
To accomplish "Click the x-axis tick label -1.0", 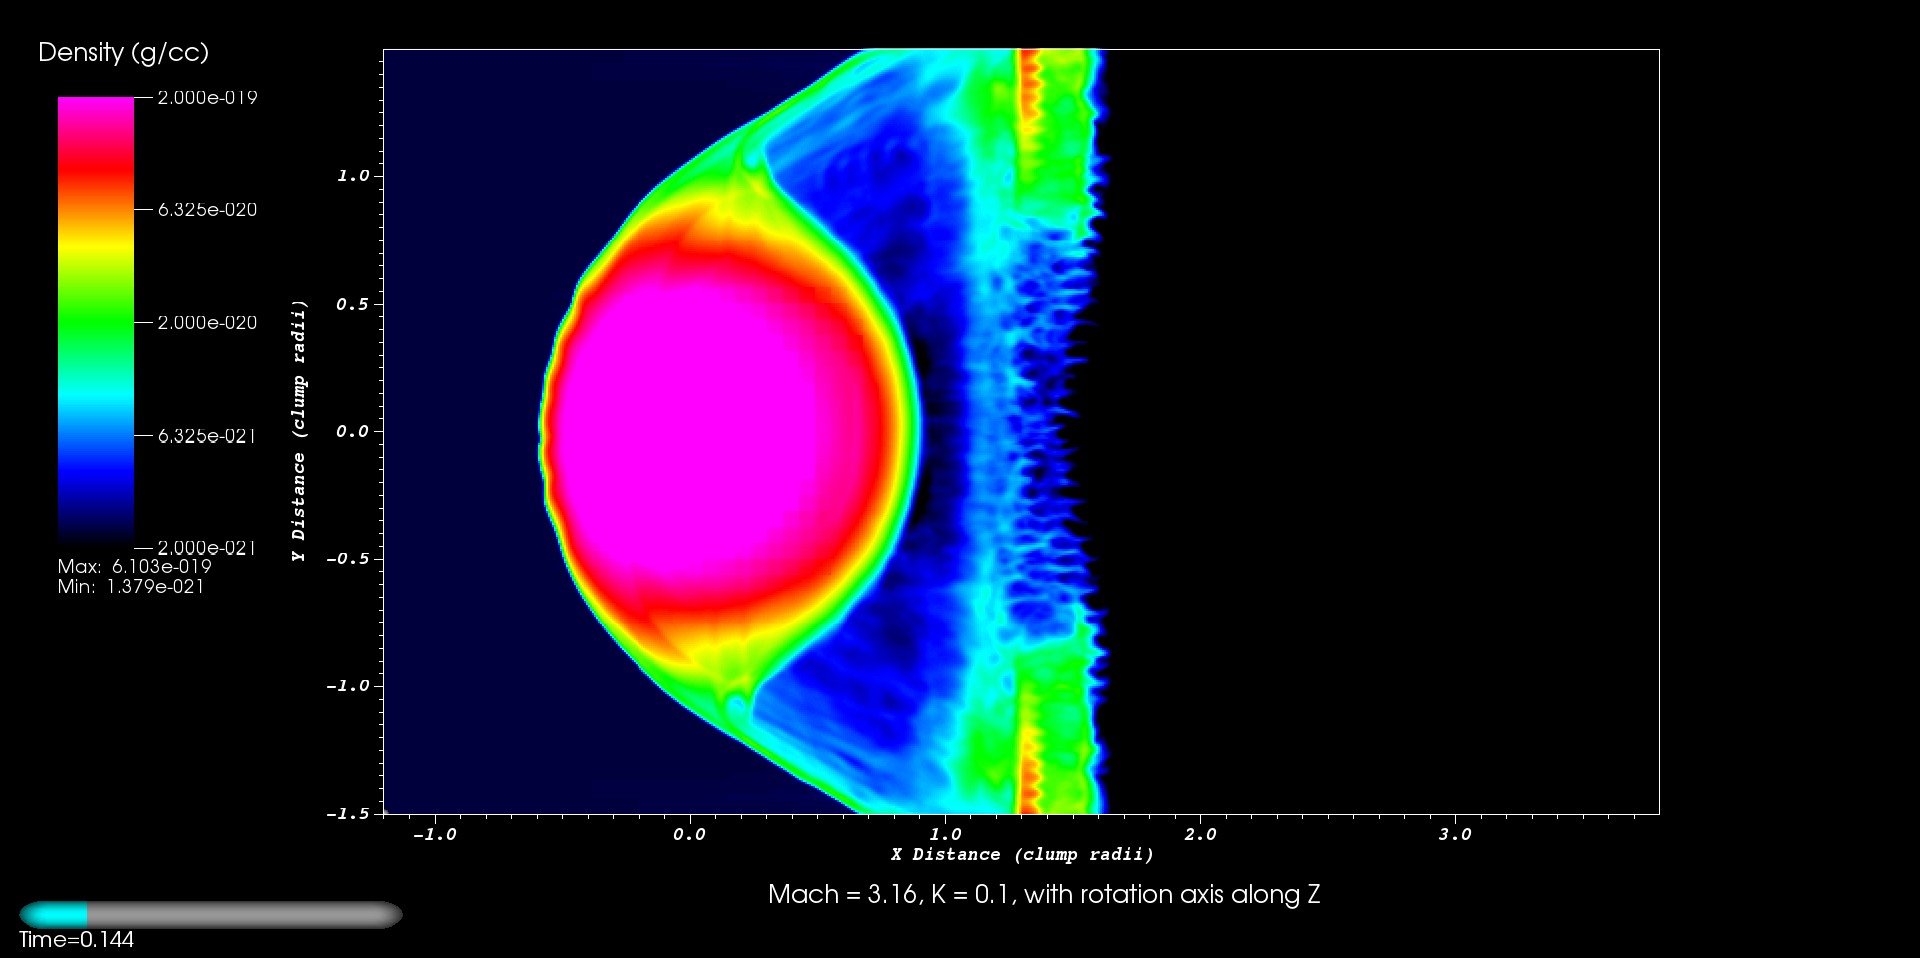I will pyautogui.click(x=434, y=835).
